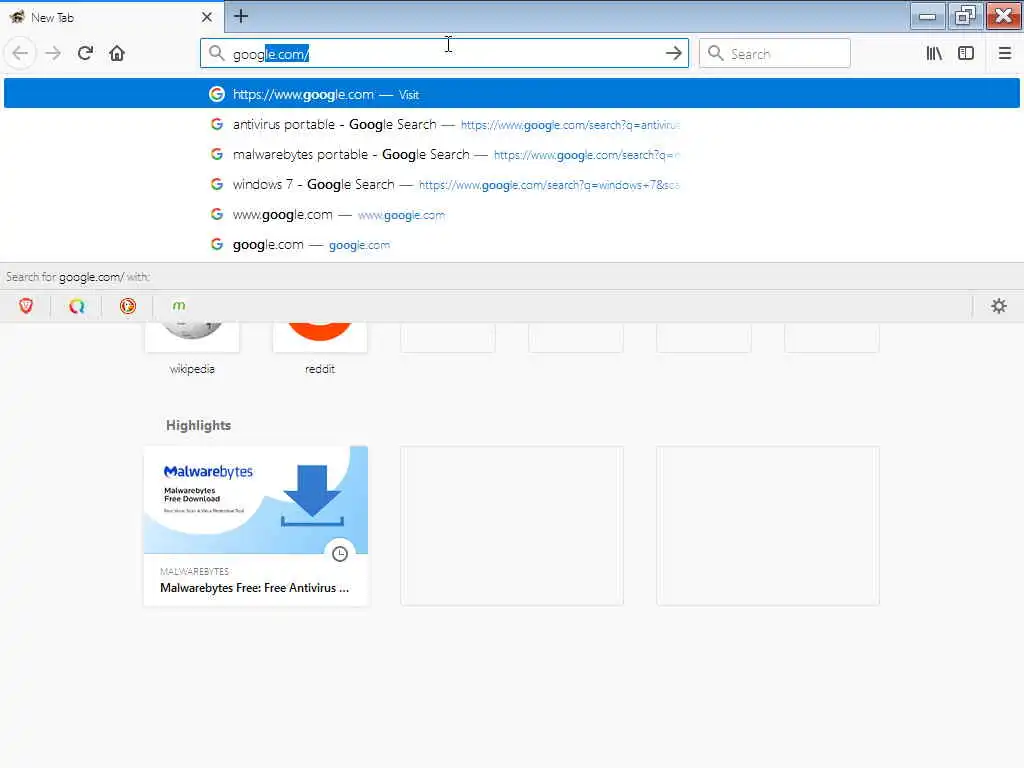Close the browser window

pyautogui.click(x=1004, y=16)
